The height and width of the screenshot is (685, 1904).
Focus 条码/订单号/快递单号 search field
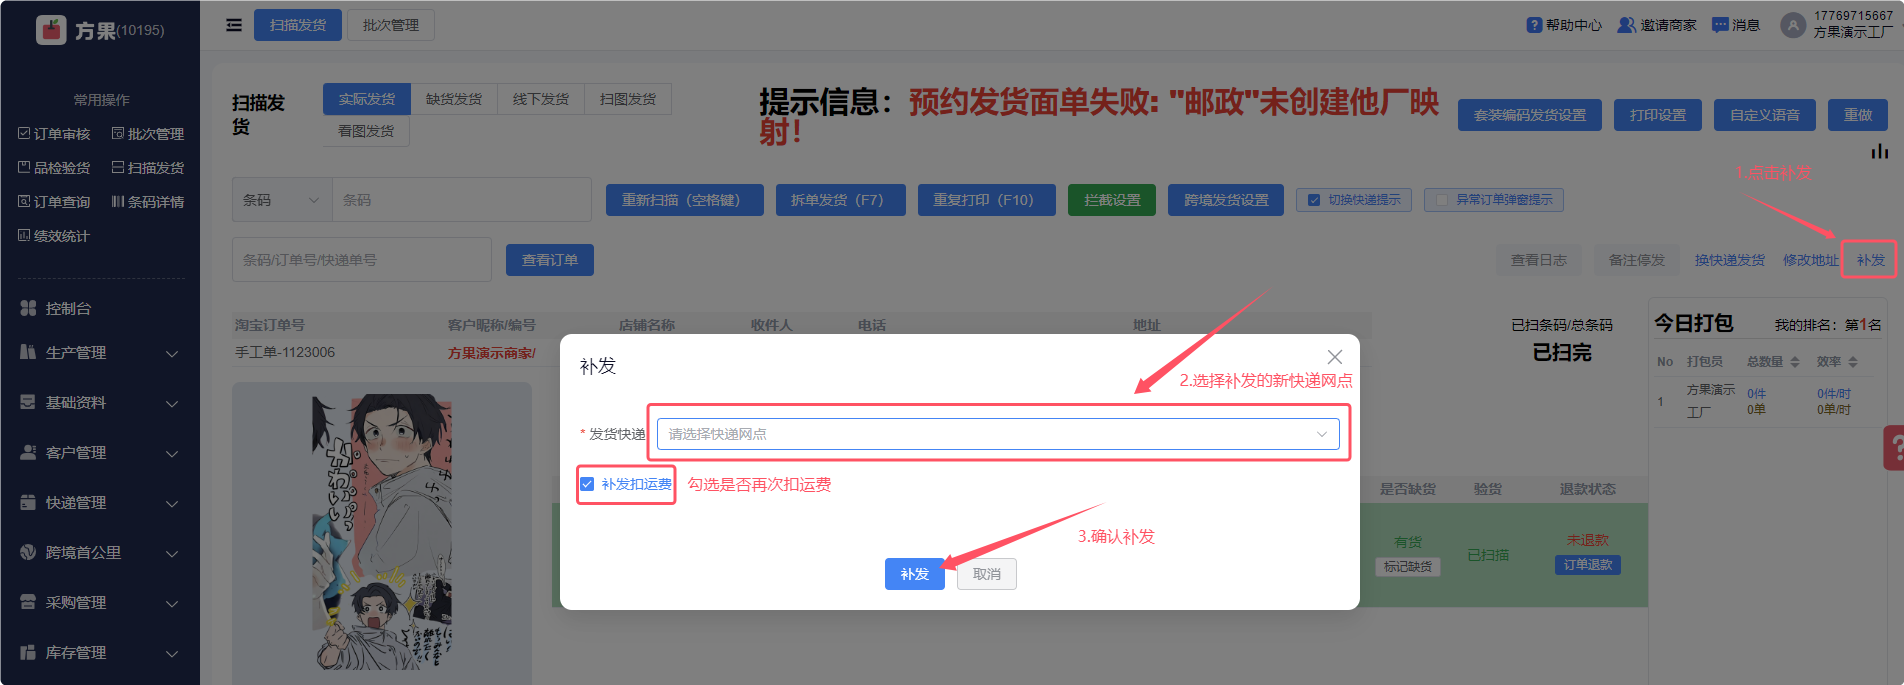[362, 260]
